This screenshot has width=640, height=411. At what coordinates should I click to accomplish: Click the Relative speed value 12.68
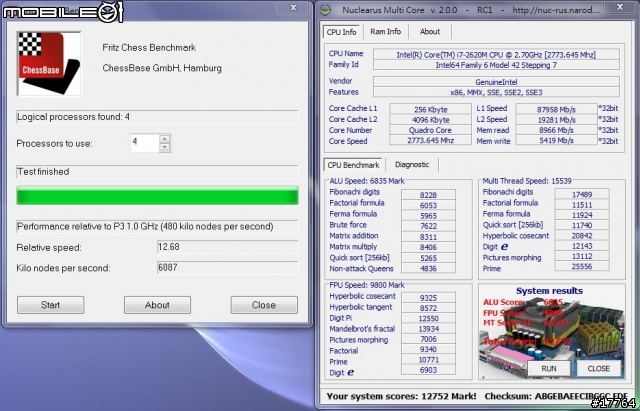[x=227, y=247]
